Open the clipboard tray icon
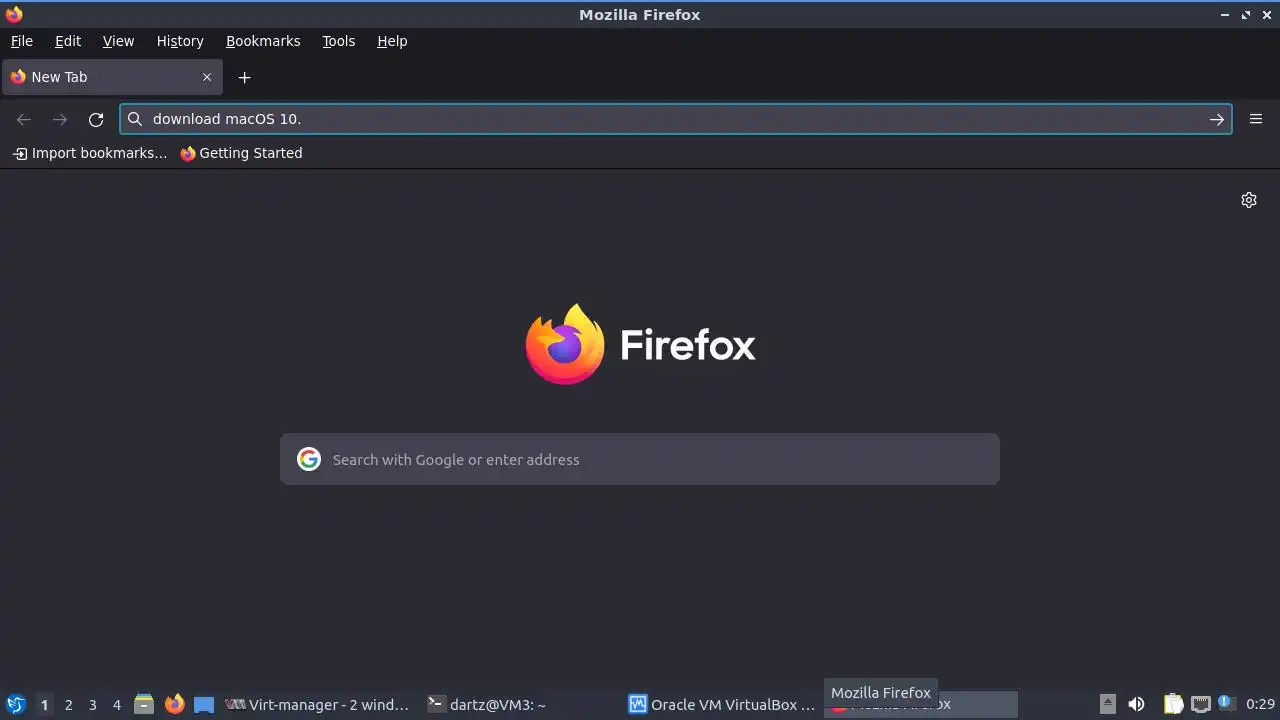The width and height of the screenshot is (1280, 720). [1173, 704]
